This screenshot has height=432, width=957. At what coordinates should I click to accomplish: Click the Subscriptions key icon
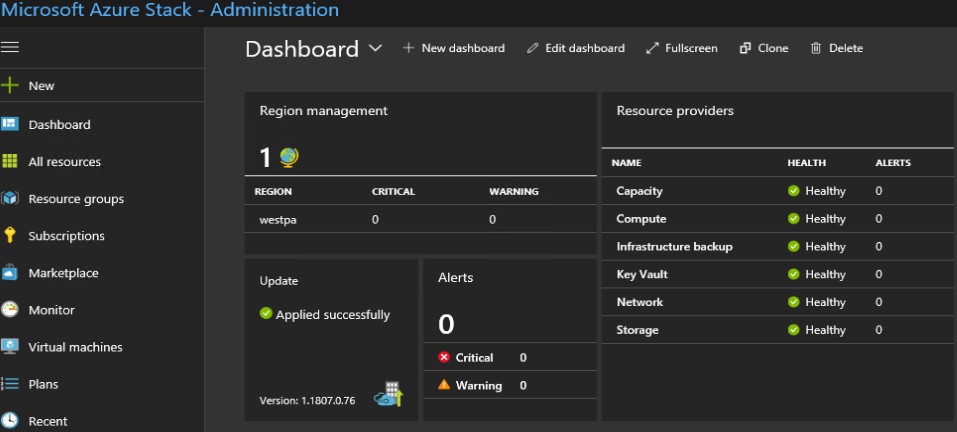(x=11, y=236)
